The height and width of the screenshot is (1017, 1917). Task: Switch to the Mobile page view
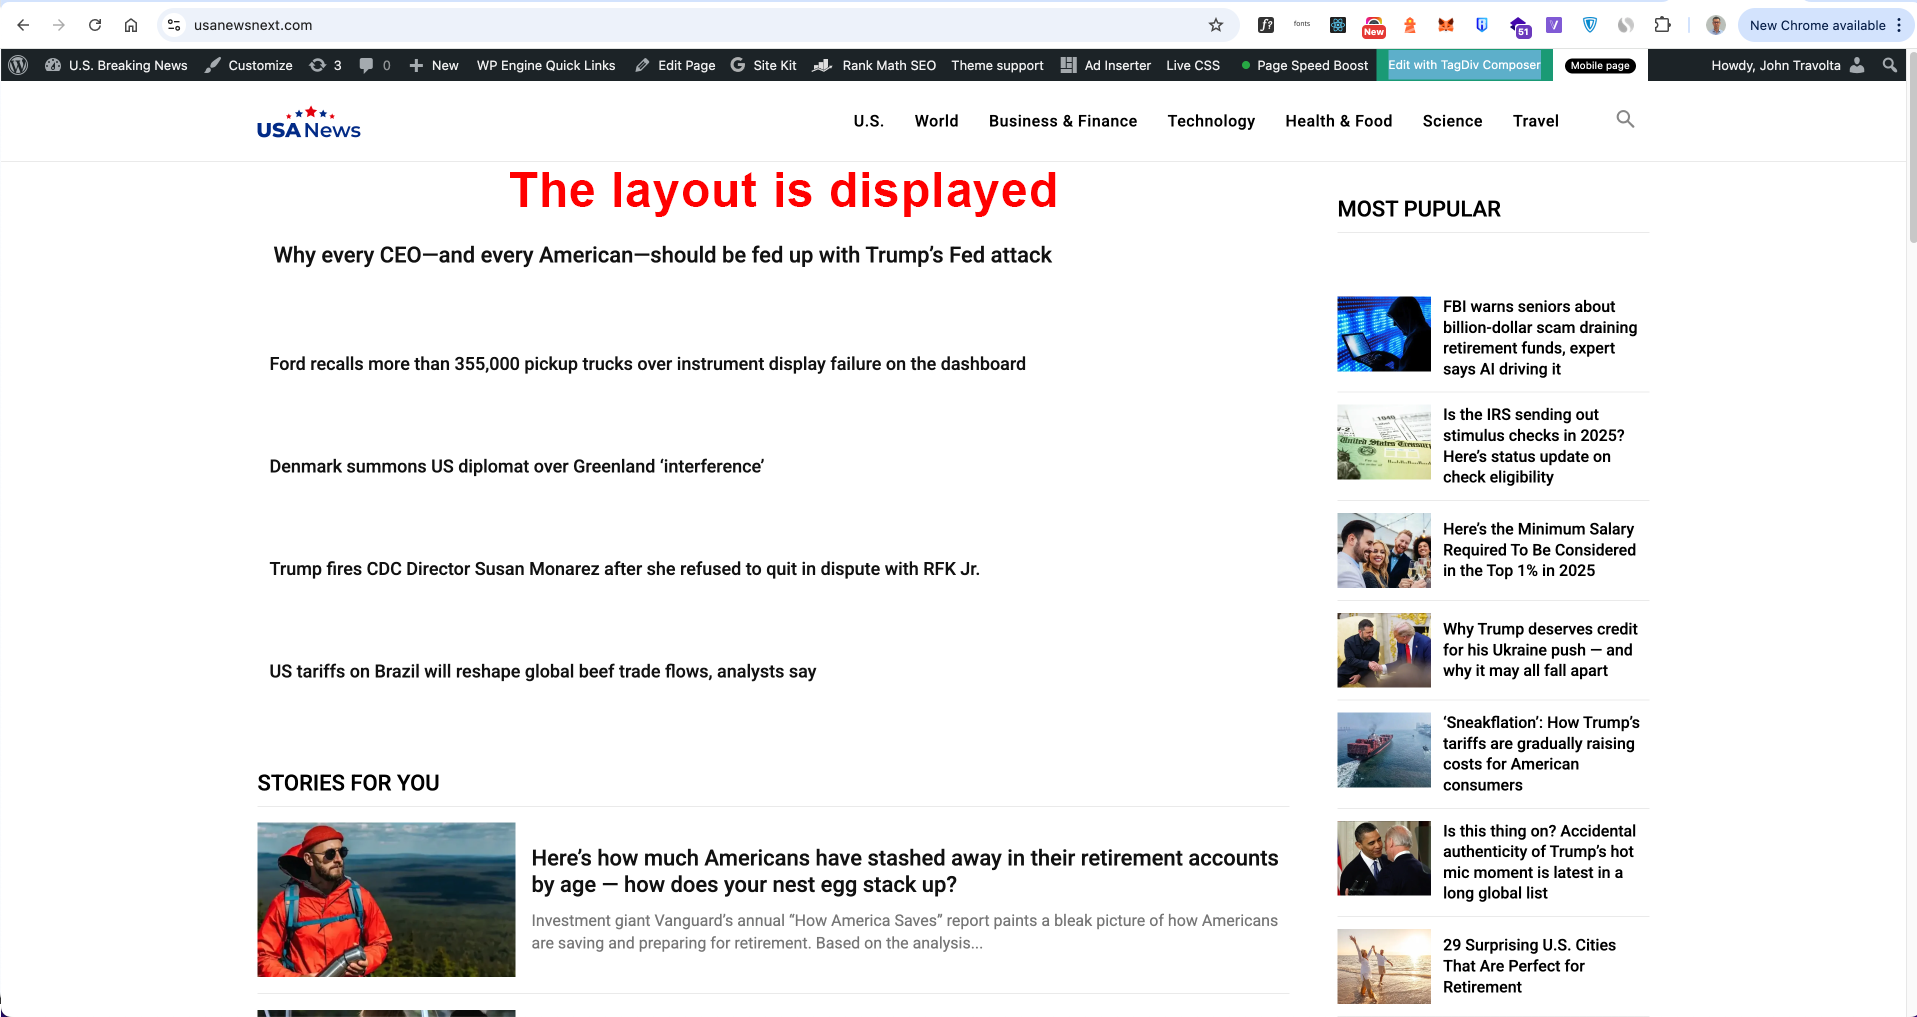[1600, 65]
